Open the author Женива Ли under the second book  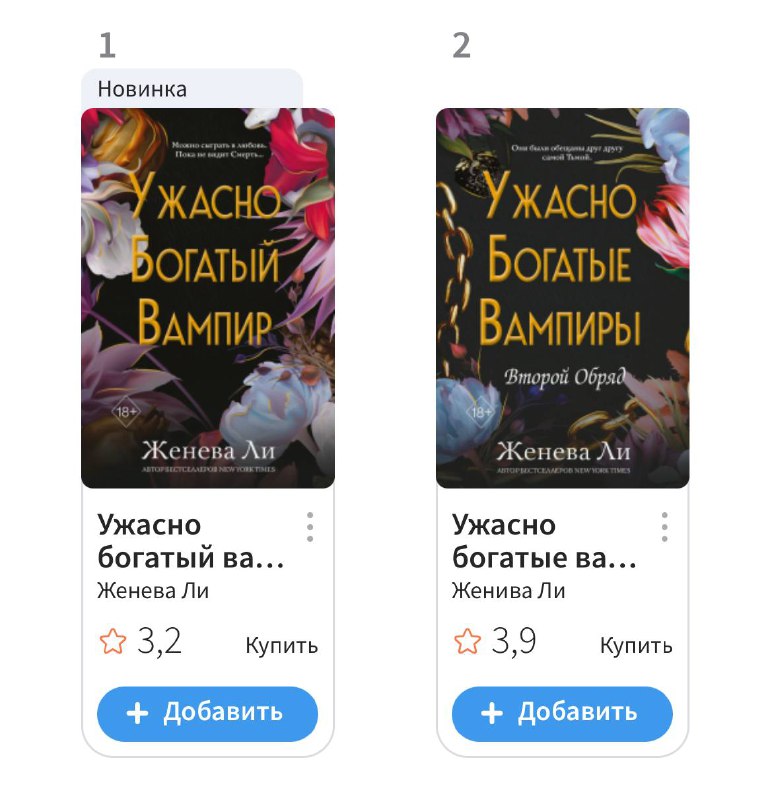tap(508, 591)
